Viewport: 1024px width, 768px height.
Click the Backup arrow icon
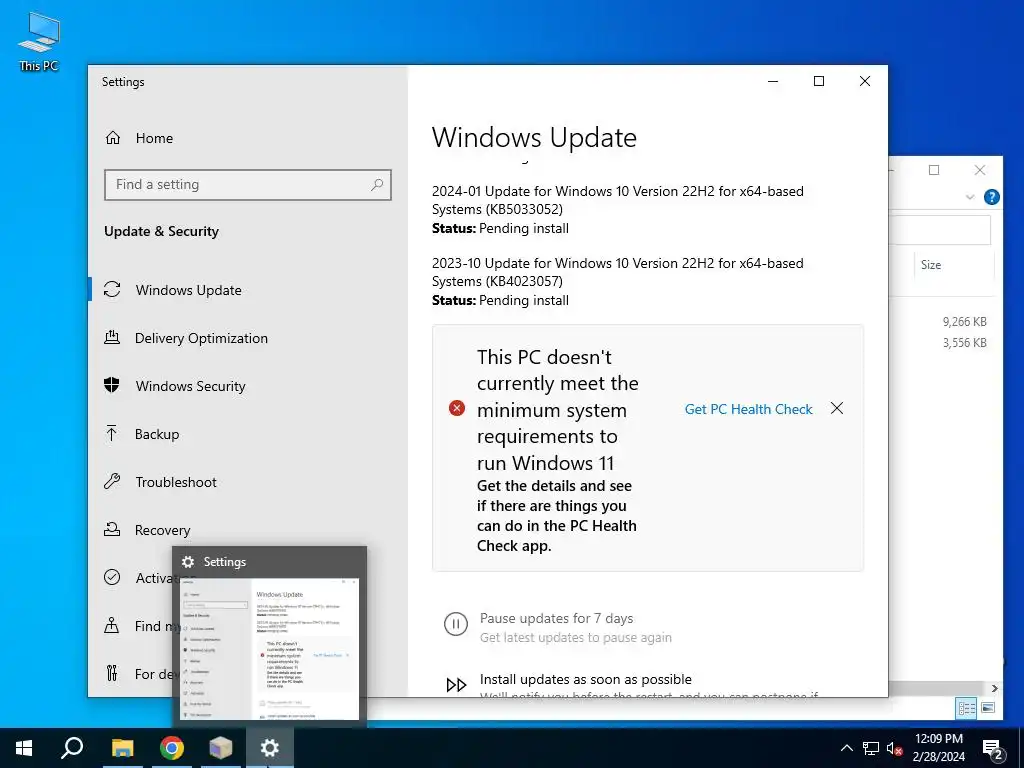coord(112,434)
